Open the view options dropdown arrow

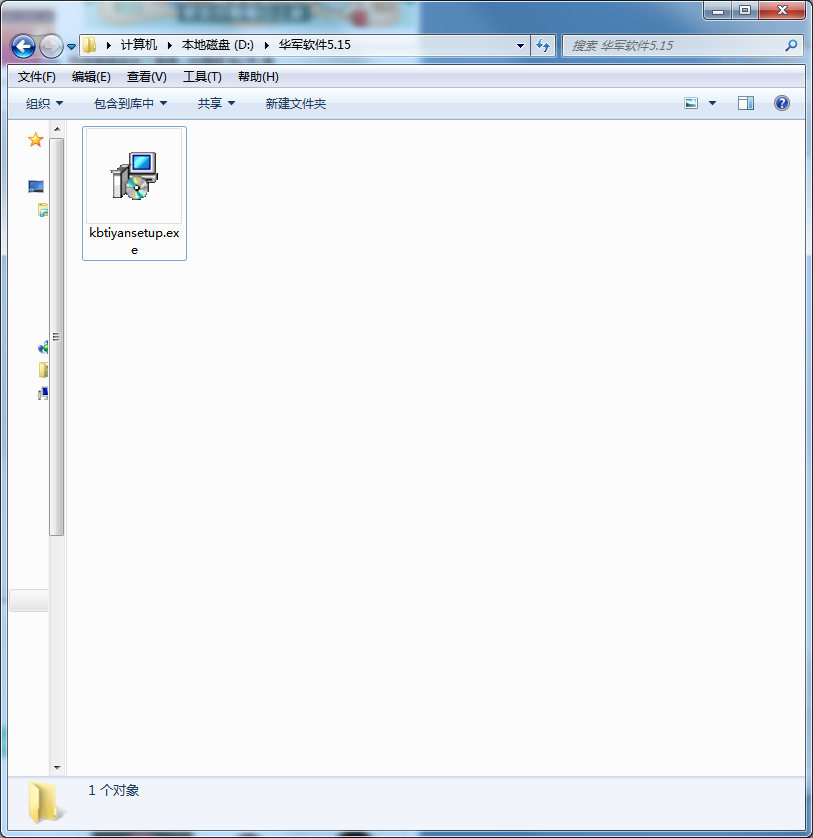click(713, 103)
